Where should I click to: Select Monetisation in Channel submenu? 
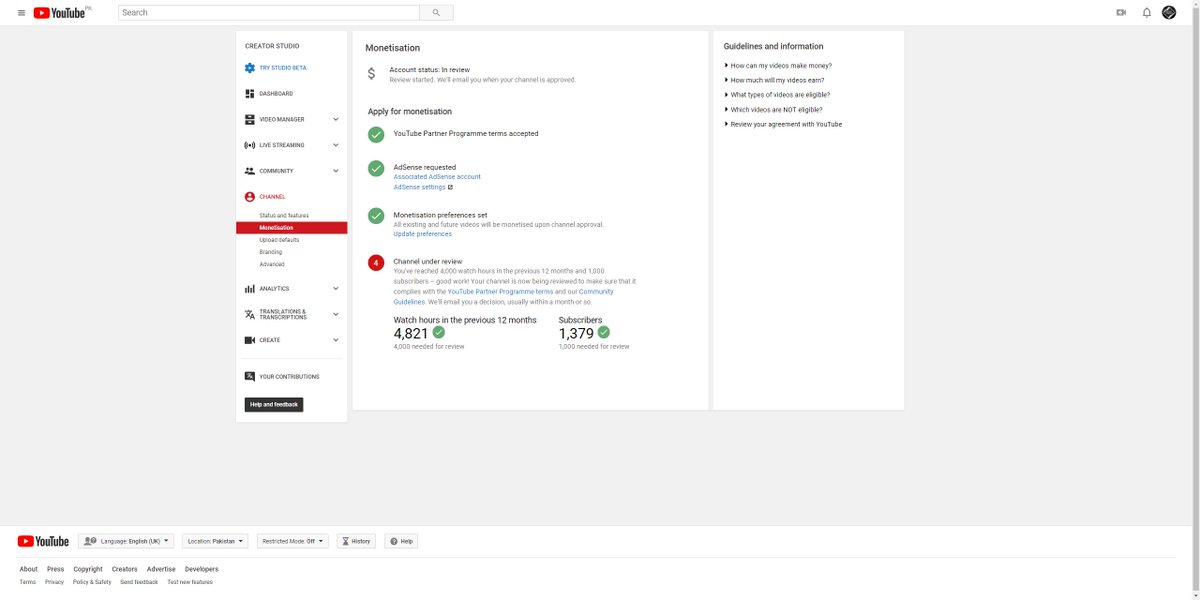(x=292, y=228)
